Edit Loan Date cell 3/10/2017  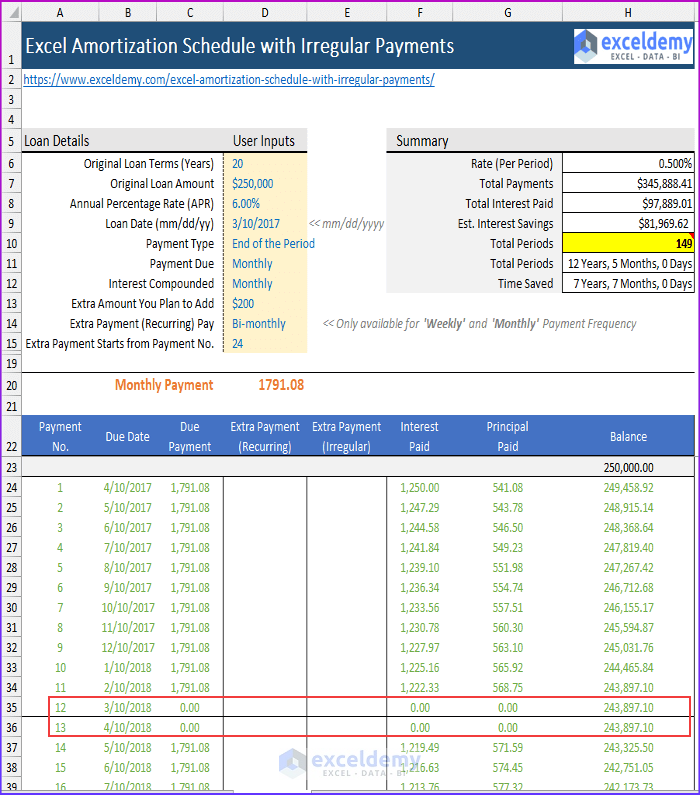(x=265, y=224)
